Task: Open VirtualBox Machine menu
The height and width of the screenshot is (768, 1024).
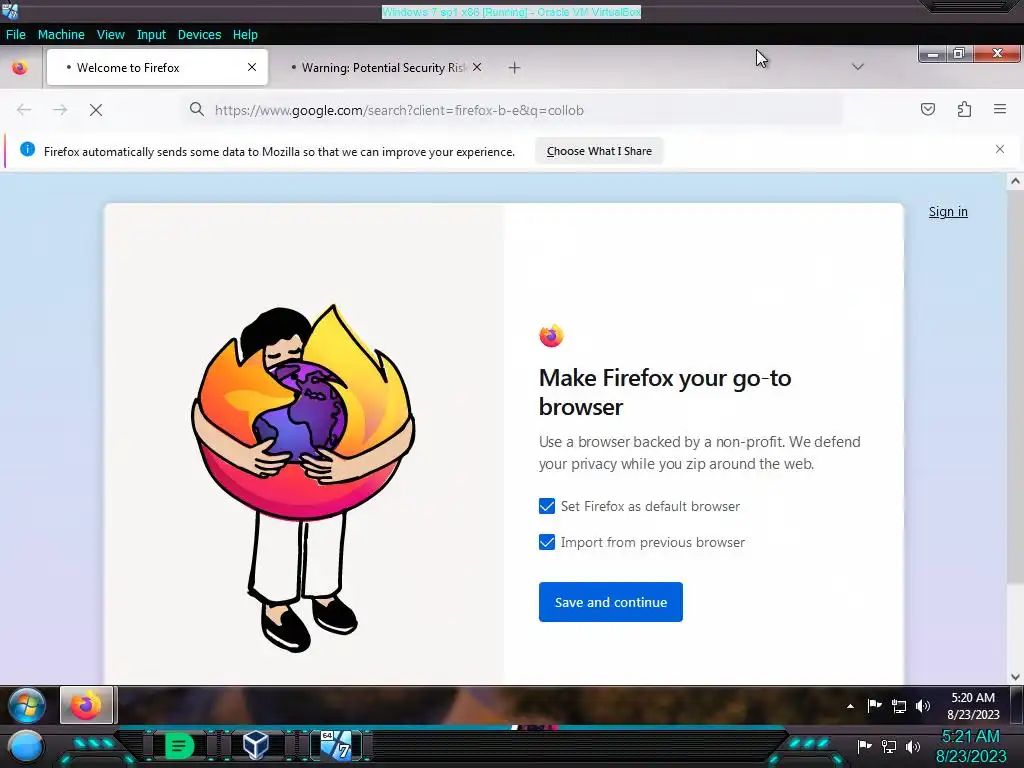Action: coord(61,35)
